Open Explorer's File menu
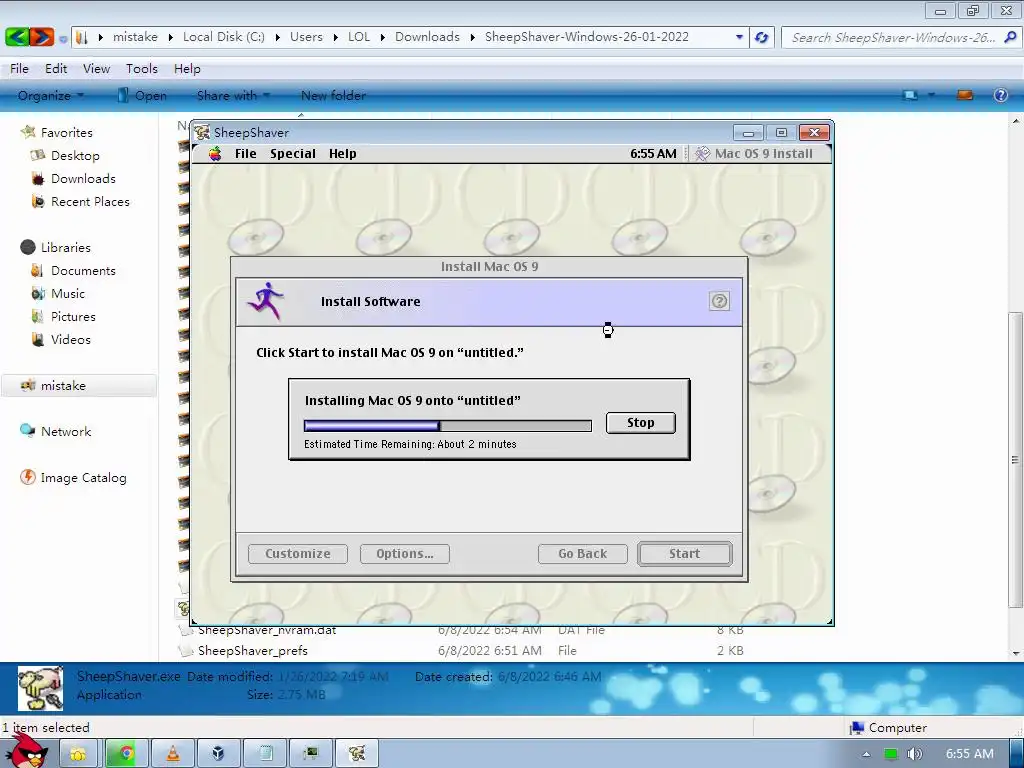 pyautogui.click(x=19, y=69)
